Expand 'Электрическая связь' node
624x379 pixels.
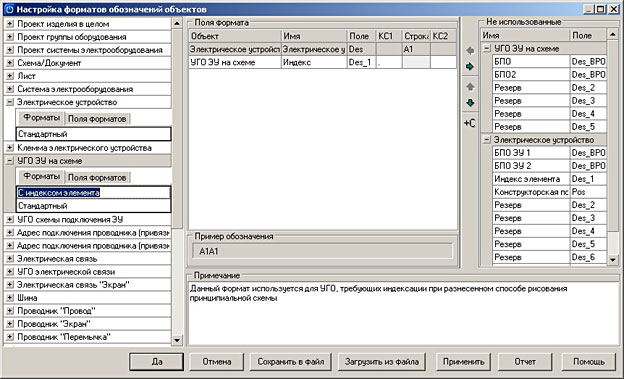[10, 259]
